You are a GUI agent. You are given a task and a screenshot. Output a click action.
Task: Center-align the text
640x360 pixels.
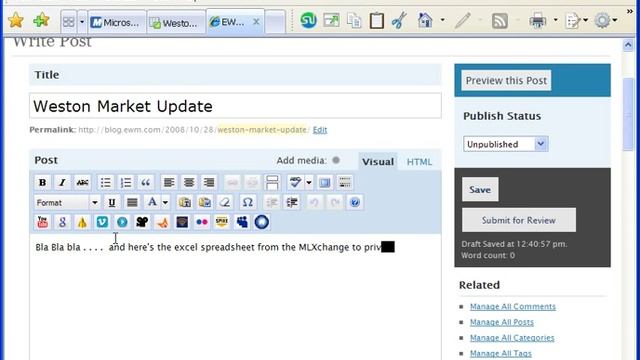[x=189, y=182]
